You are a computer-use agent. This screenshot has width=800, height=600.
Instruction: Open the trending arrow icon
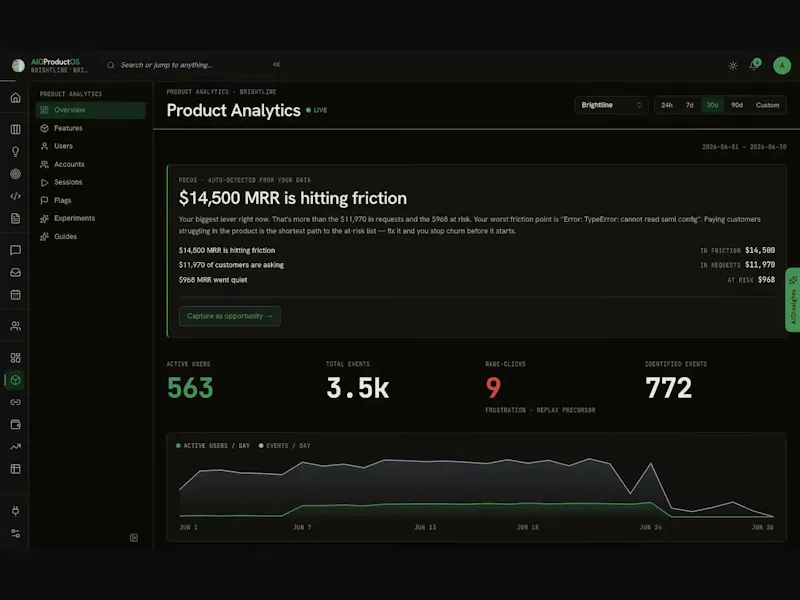tap(16, 446)
